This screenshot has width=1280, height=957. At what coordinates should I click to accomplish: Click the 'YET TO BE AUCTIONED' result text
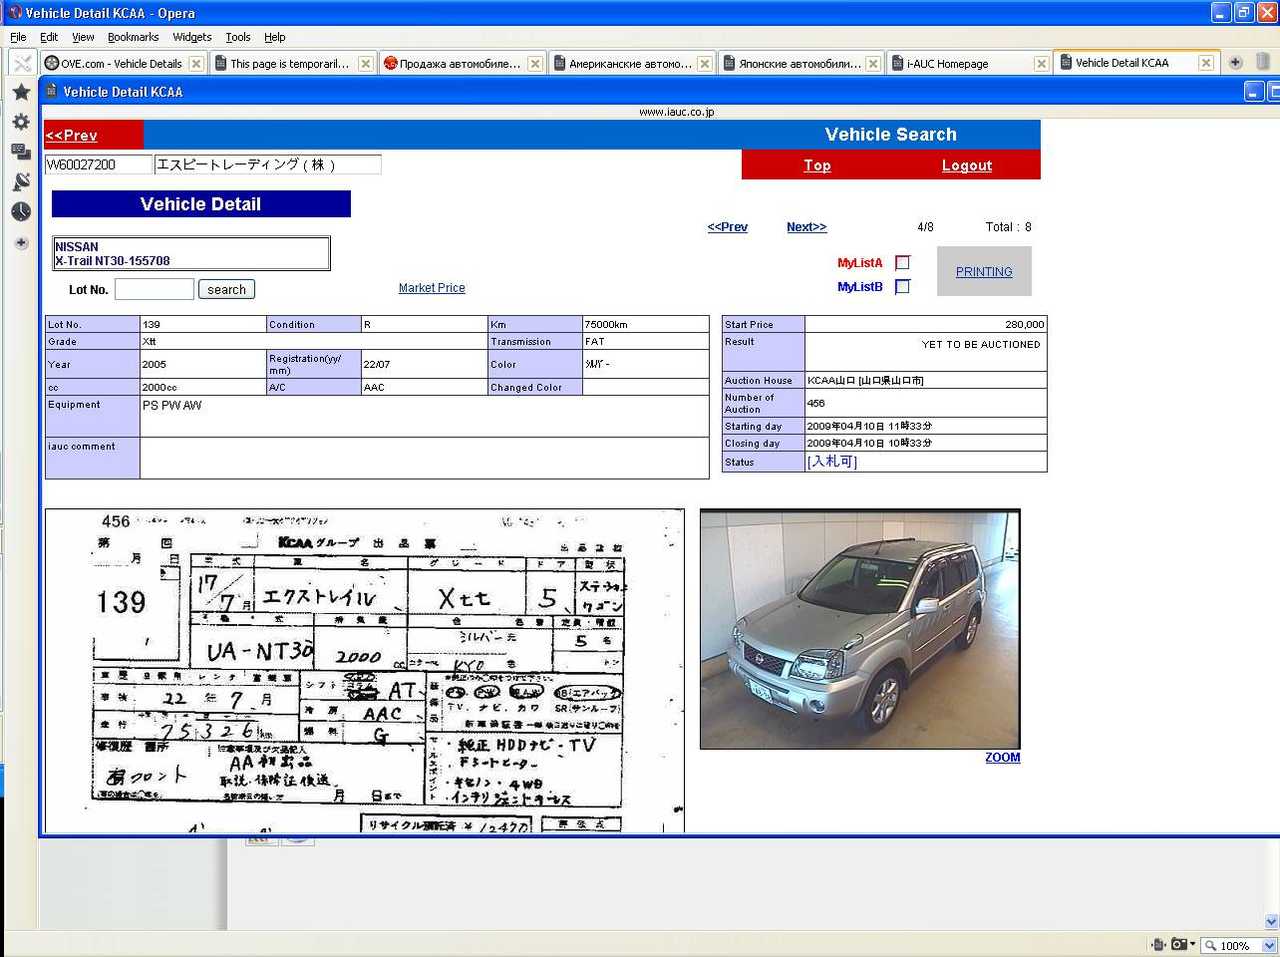pyautogui.click(x=981, y=344)
